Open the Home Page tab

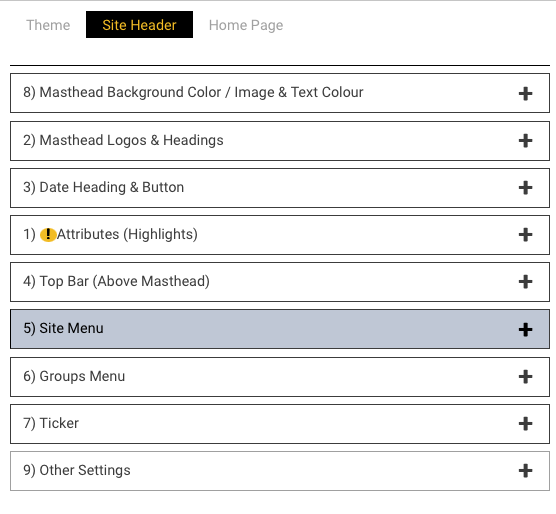246,25
